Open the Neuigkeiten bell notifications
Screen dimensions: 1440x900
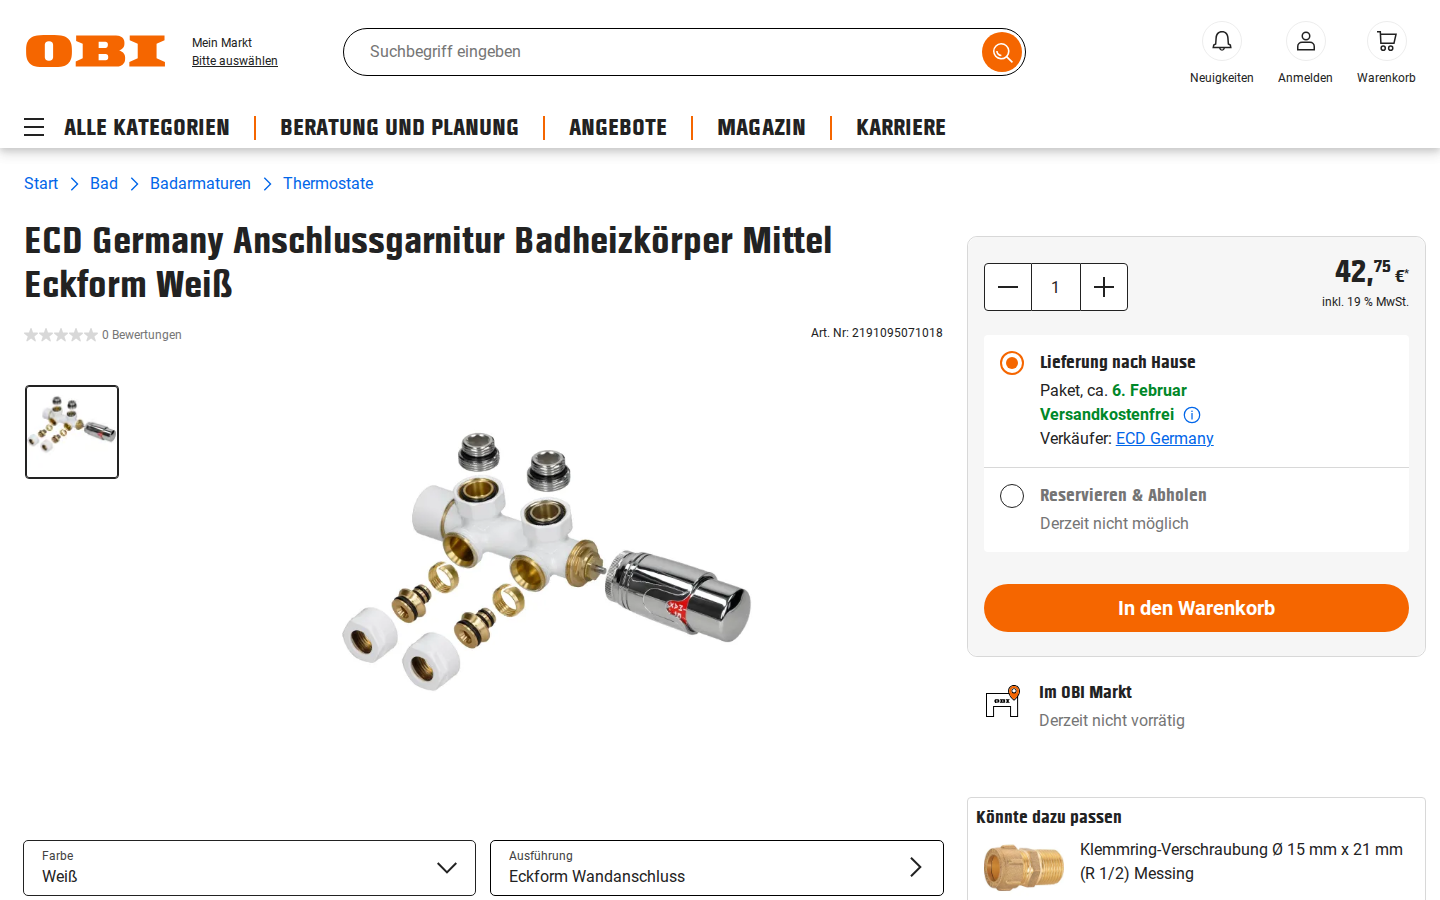[x=1222, y=41]
